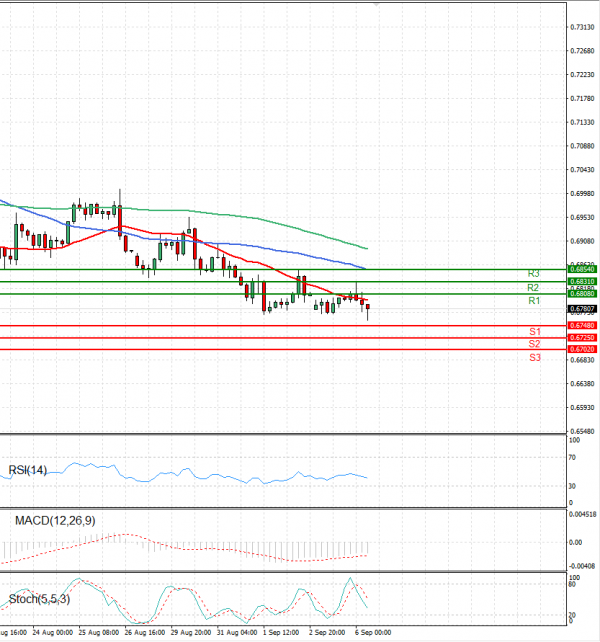Click the 0.70880 price axis value
The width and height of the screenshot is (600, 642).
click(582, 146)
